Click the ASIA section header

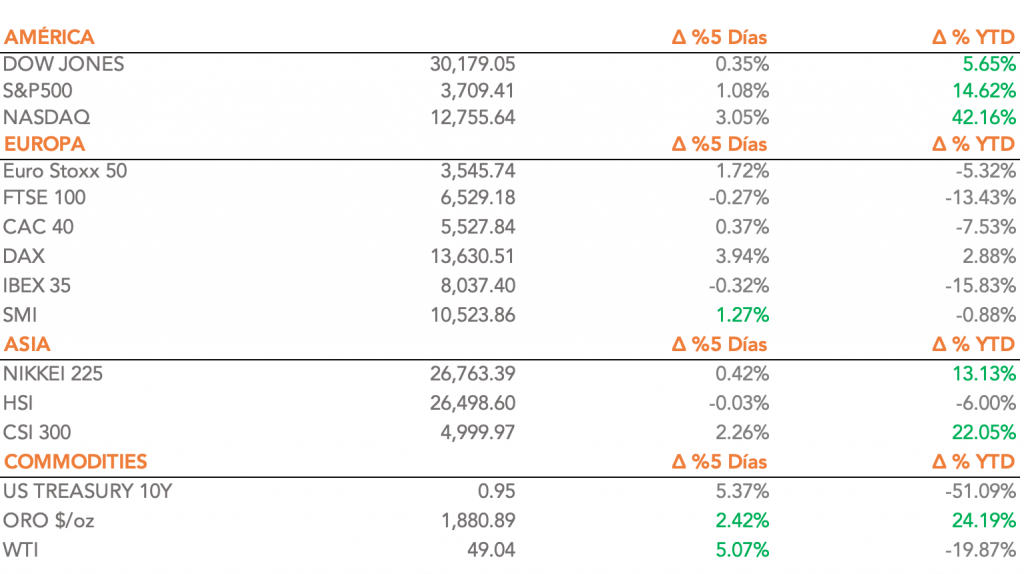point(27,345)
